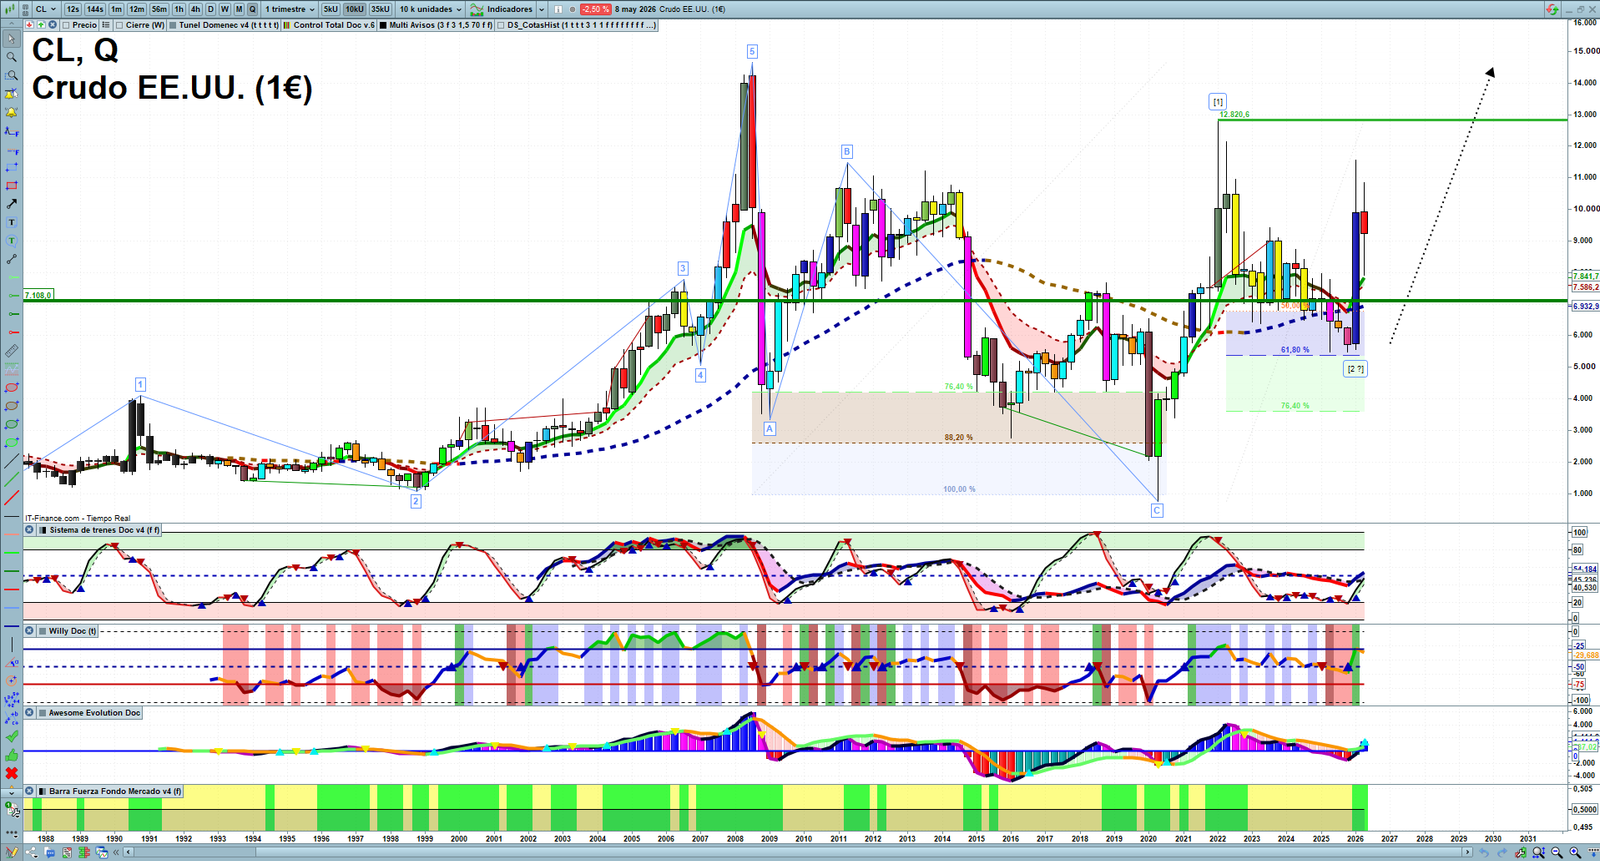Click the Awesome Evolution Doc panel title
This screenshot has height=861, width=1600.
click(x=95, y=713)
